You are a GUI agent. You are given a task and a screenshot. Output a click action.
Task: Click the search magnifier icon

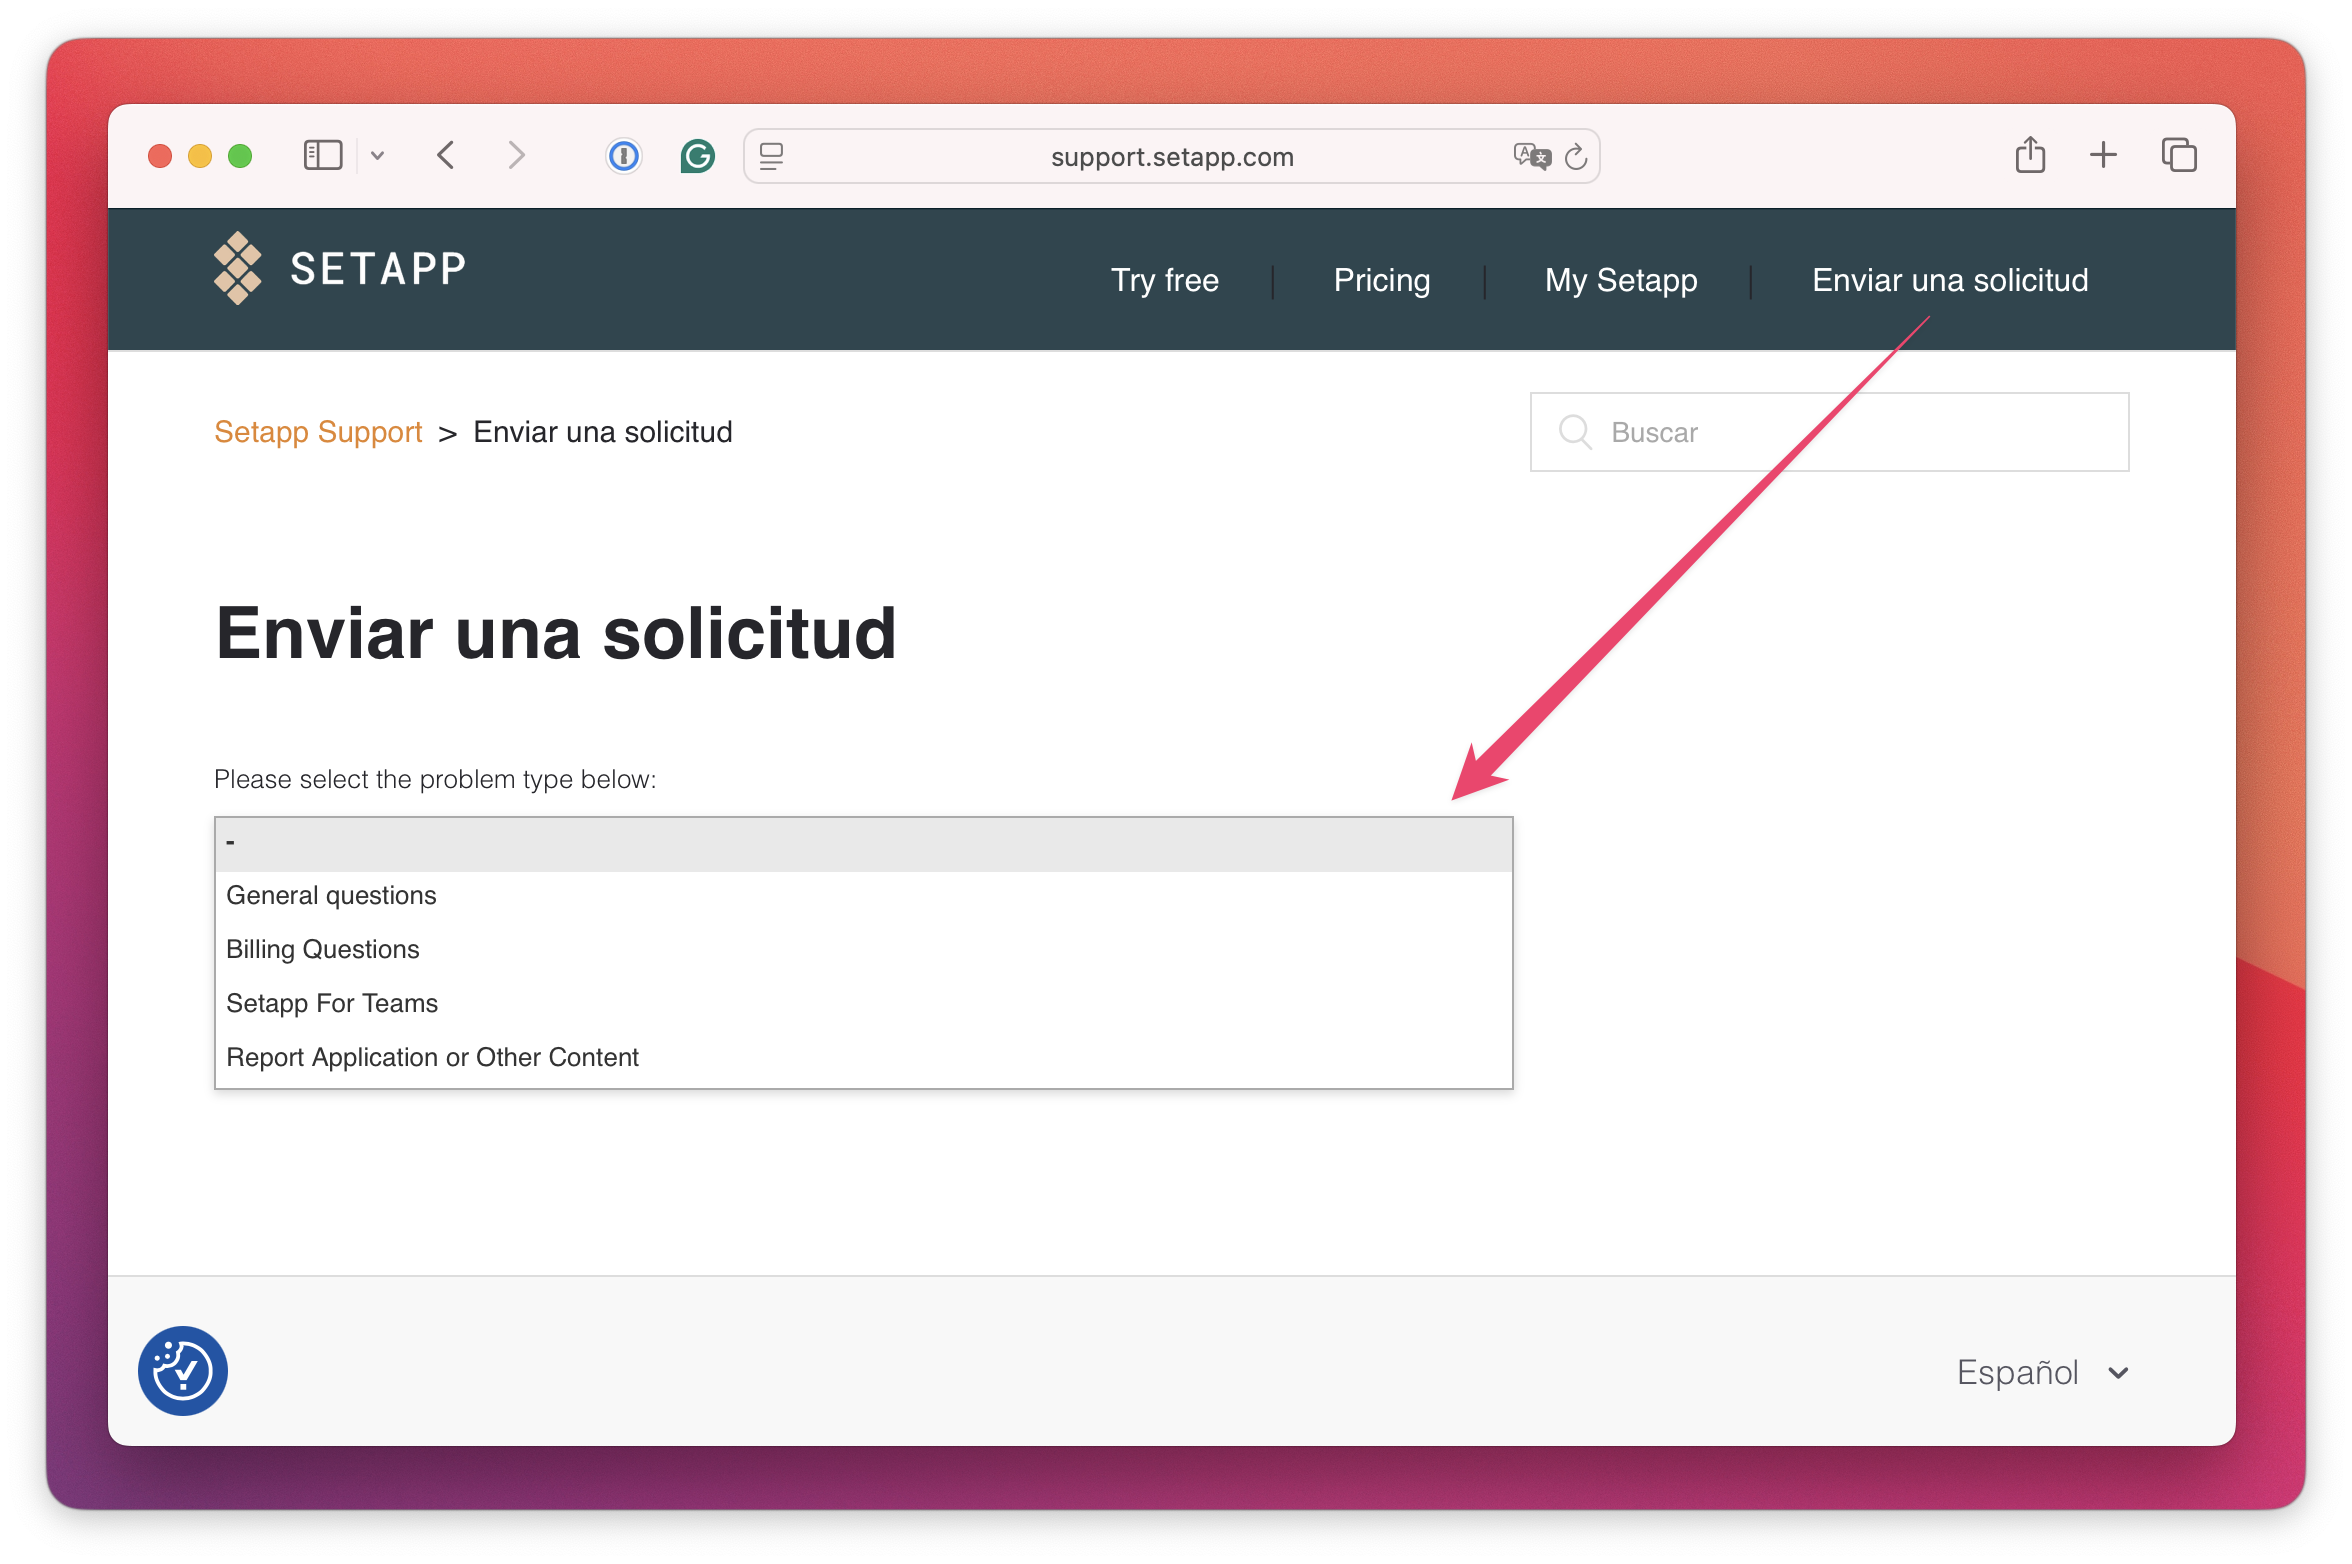tap(1575, 432)
